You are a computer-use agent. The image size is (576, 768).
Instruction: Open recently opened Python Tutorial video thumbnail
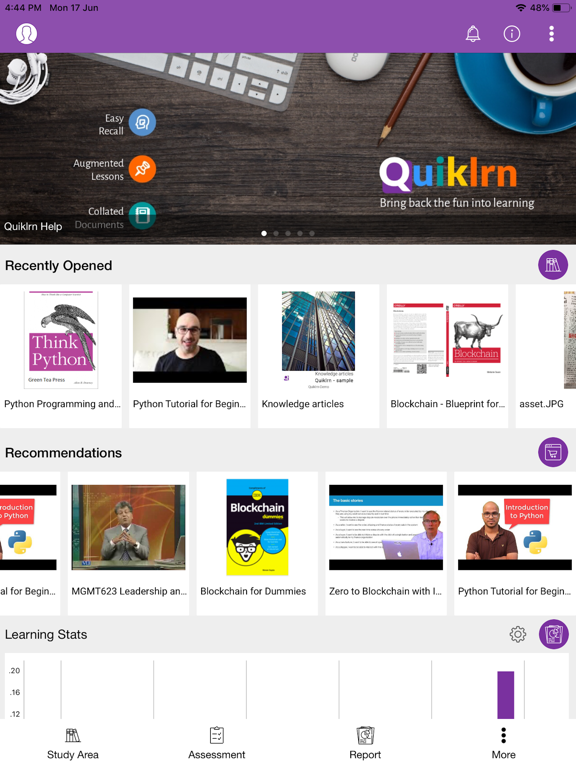point(190,340)
